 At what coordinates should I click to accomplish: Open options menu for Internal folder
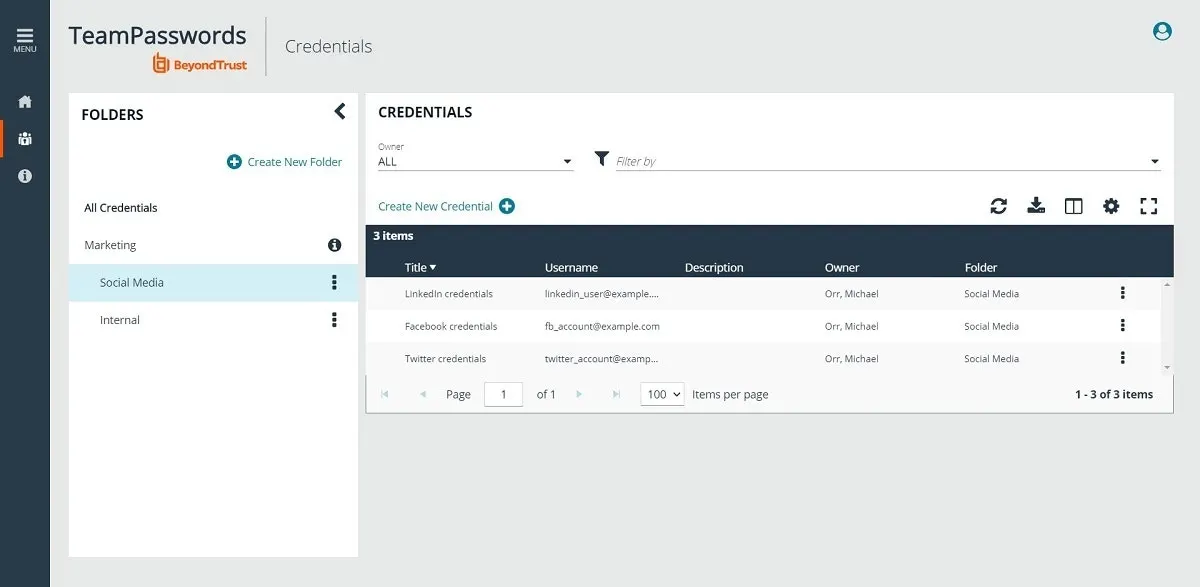pos(334,320)
